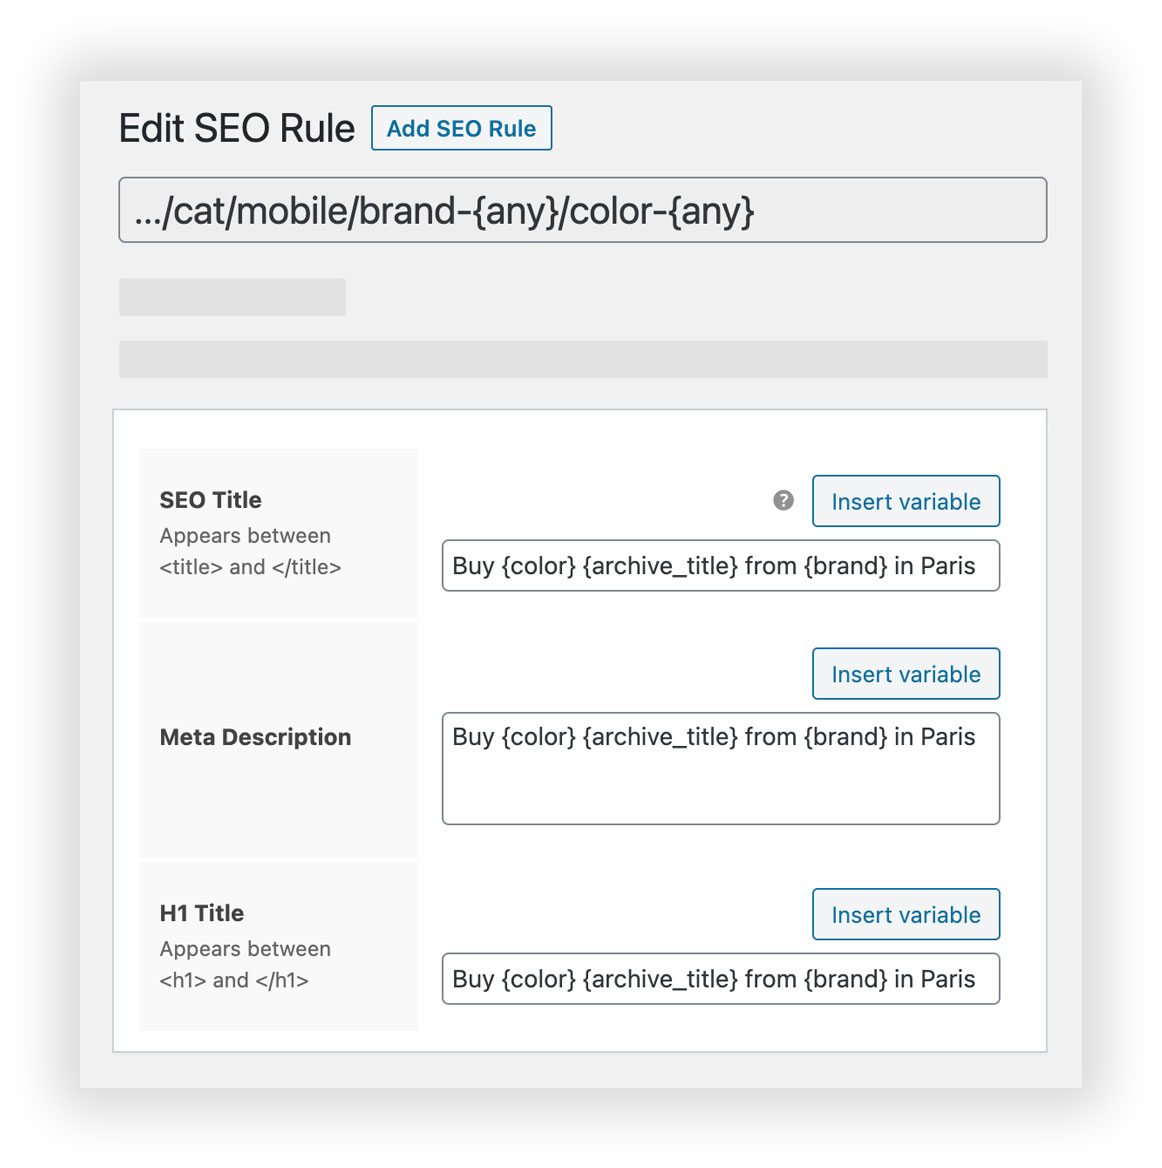Image resolution: width=1162 pixels, height=1168 pixels.
Task: Click the URL pattern field showing /cat/mobile/brand-{any}/color-{any}
Action: (583, 210)
